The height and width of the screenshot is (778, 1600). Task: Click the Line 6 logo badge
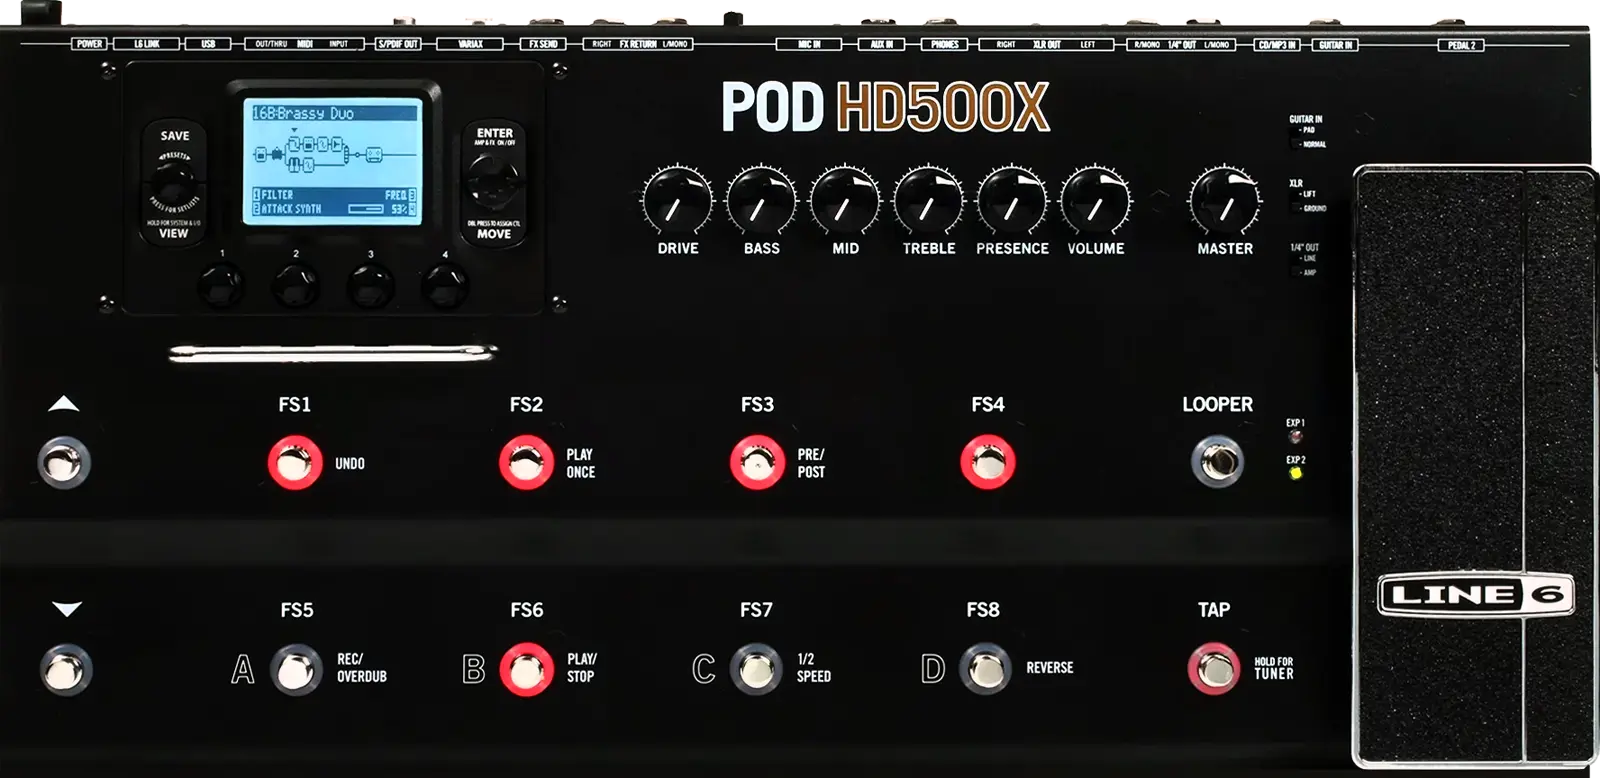[x=1475, y=595]
